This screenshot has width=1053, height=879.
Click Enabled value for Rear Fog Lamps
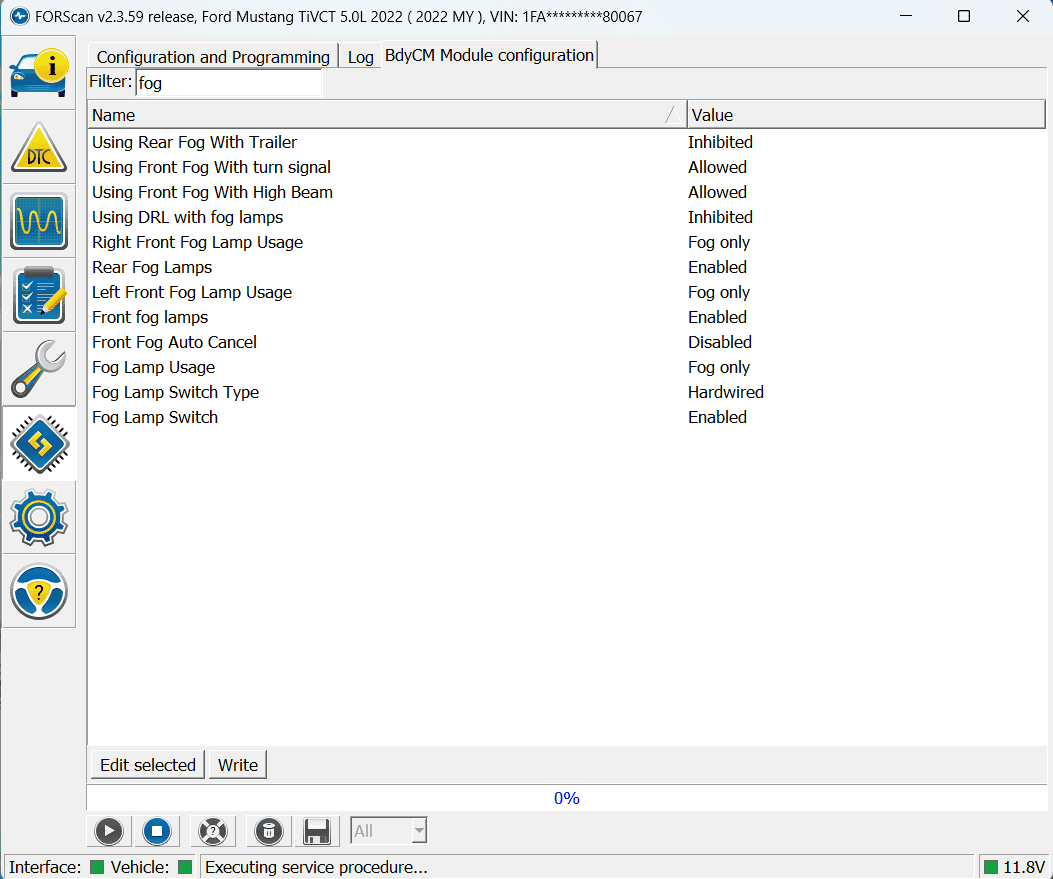pyautogui.click(x=717, y=267)
